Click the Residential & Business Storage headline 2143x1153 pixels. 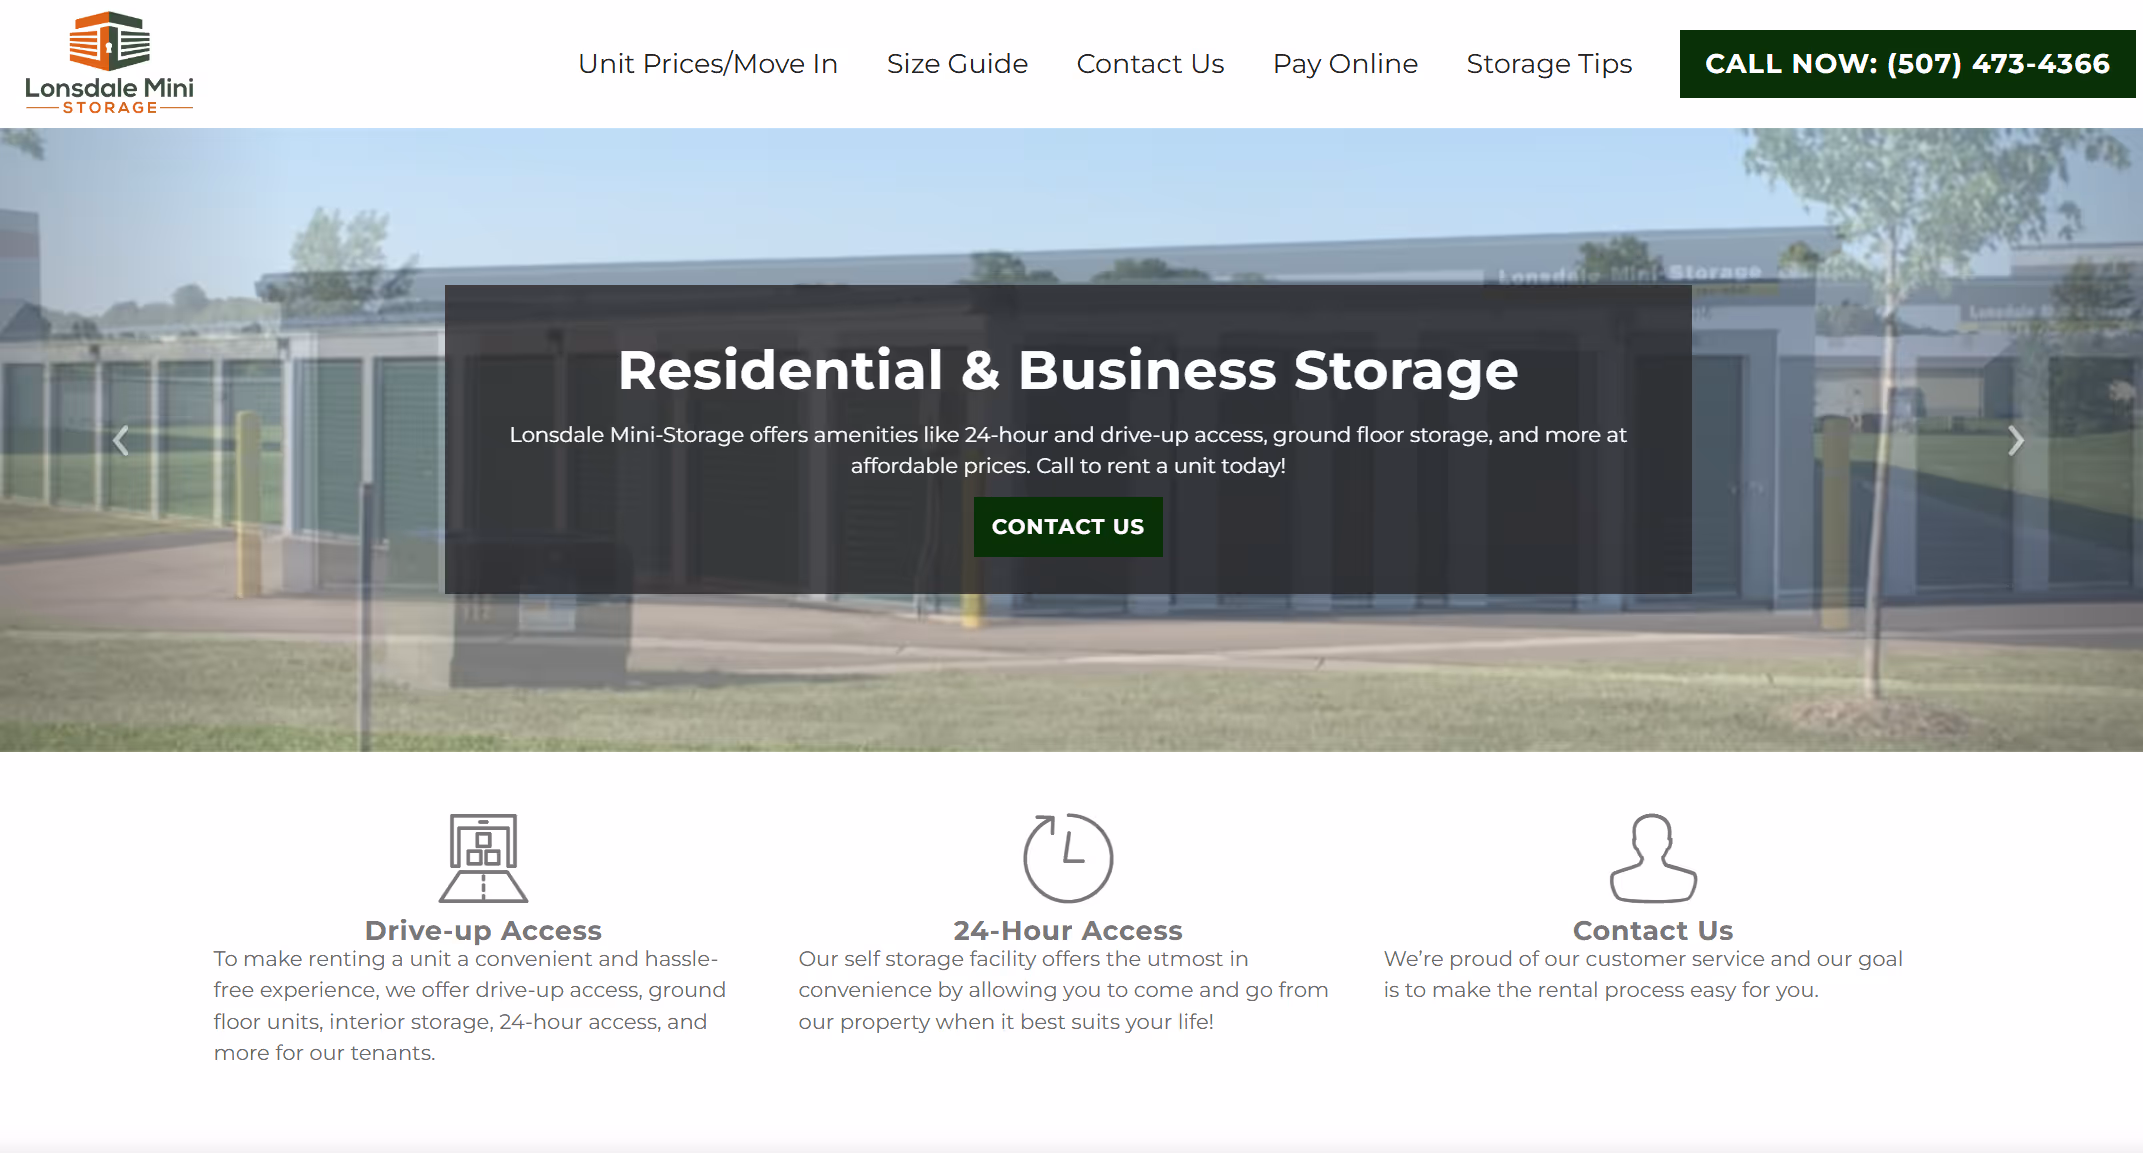[1068, 370]
